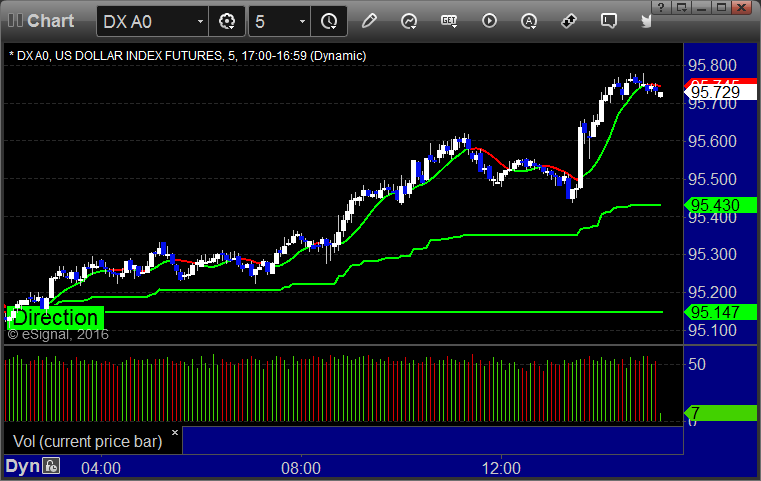The width and height of the screenshot is (761, 481).
Task: Click the chart drag handle icon
Action: coord(15,21)
